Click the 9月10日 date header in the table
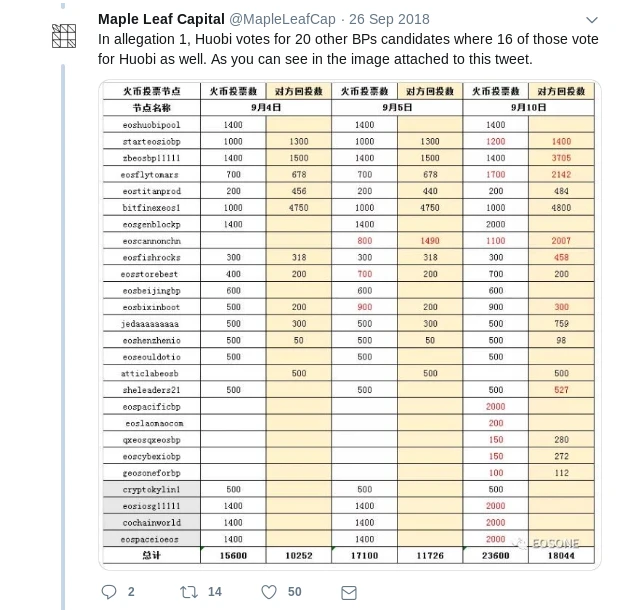 point(528,108)
